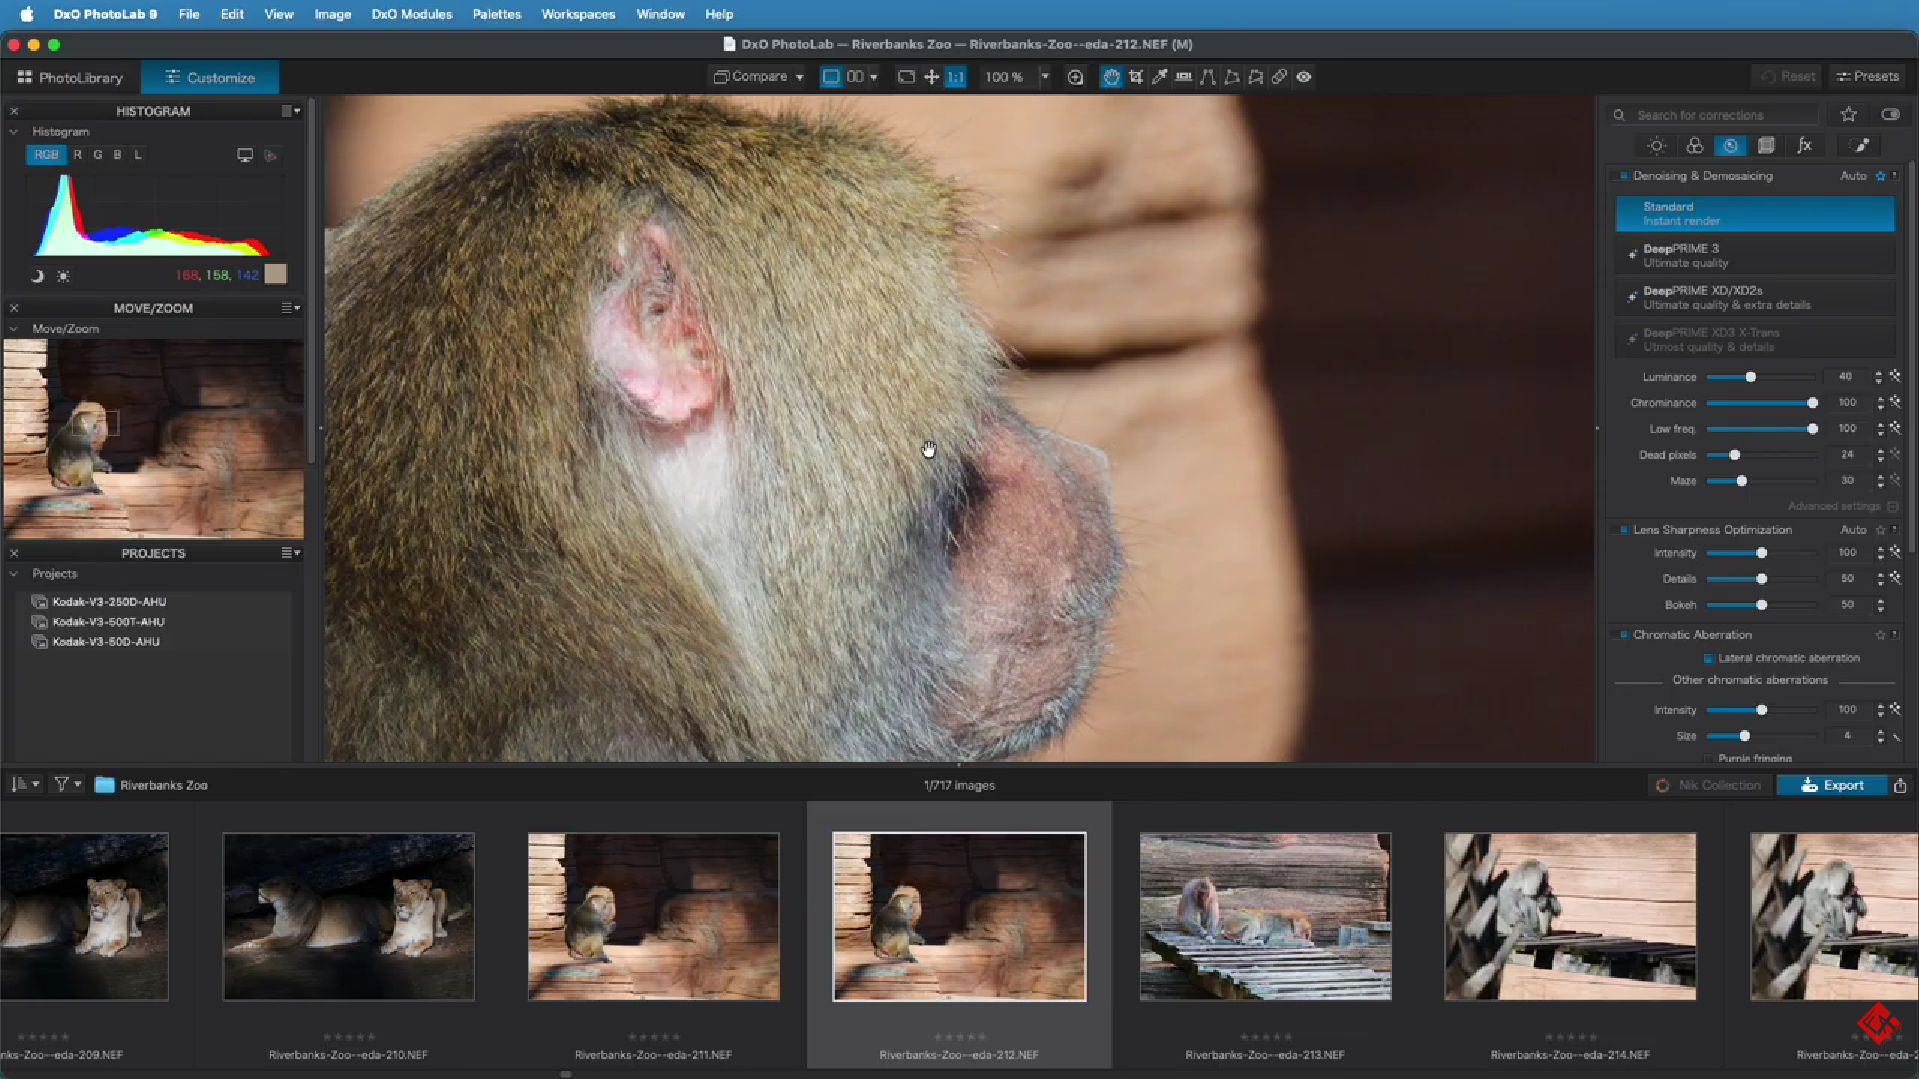This screenshot has width=1919, height=1079.
Task: Collapse the Histogram section chevron
Action: coord(14,132)
